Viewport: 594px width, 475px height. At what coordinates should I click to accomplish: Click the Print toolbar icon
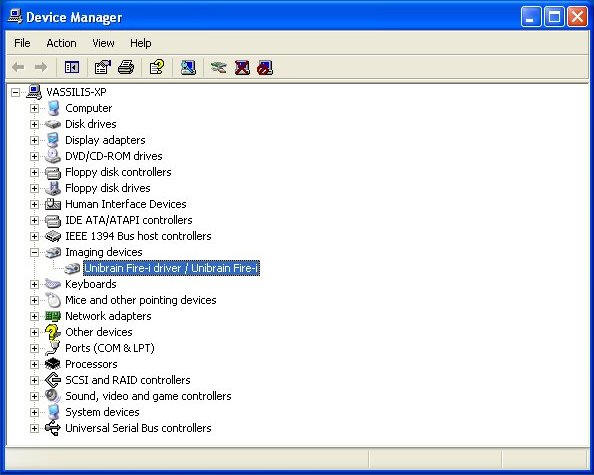(x=126, y=68)
